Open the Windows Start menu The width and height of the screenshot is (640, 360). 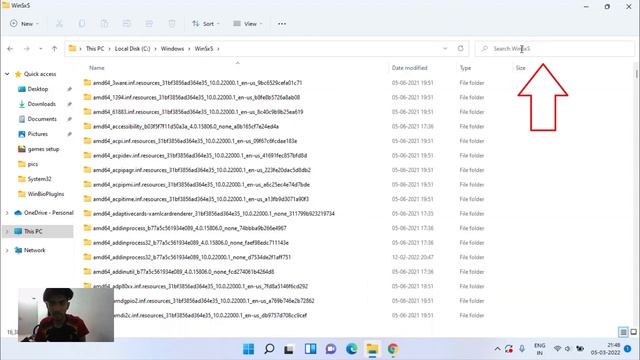click(x=249, y=349)
